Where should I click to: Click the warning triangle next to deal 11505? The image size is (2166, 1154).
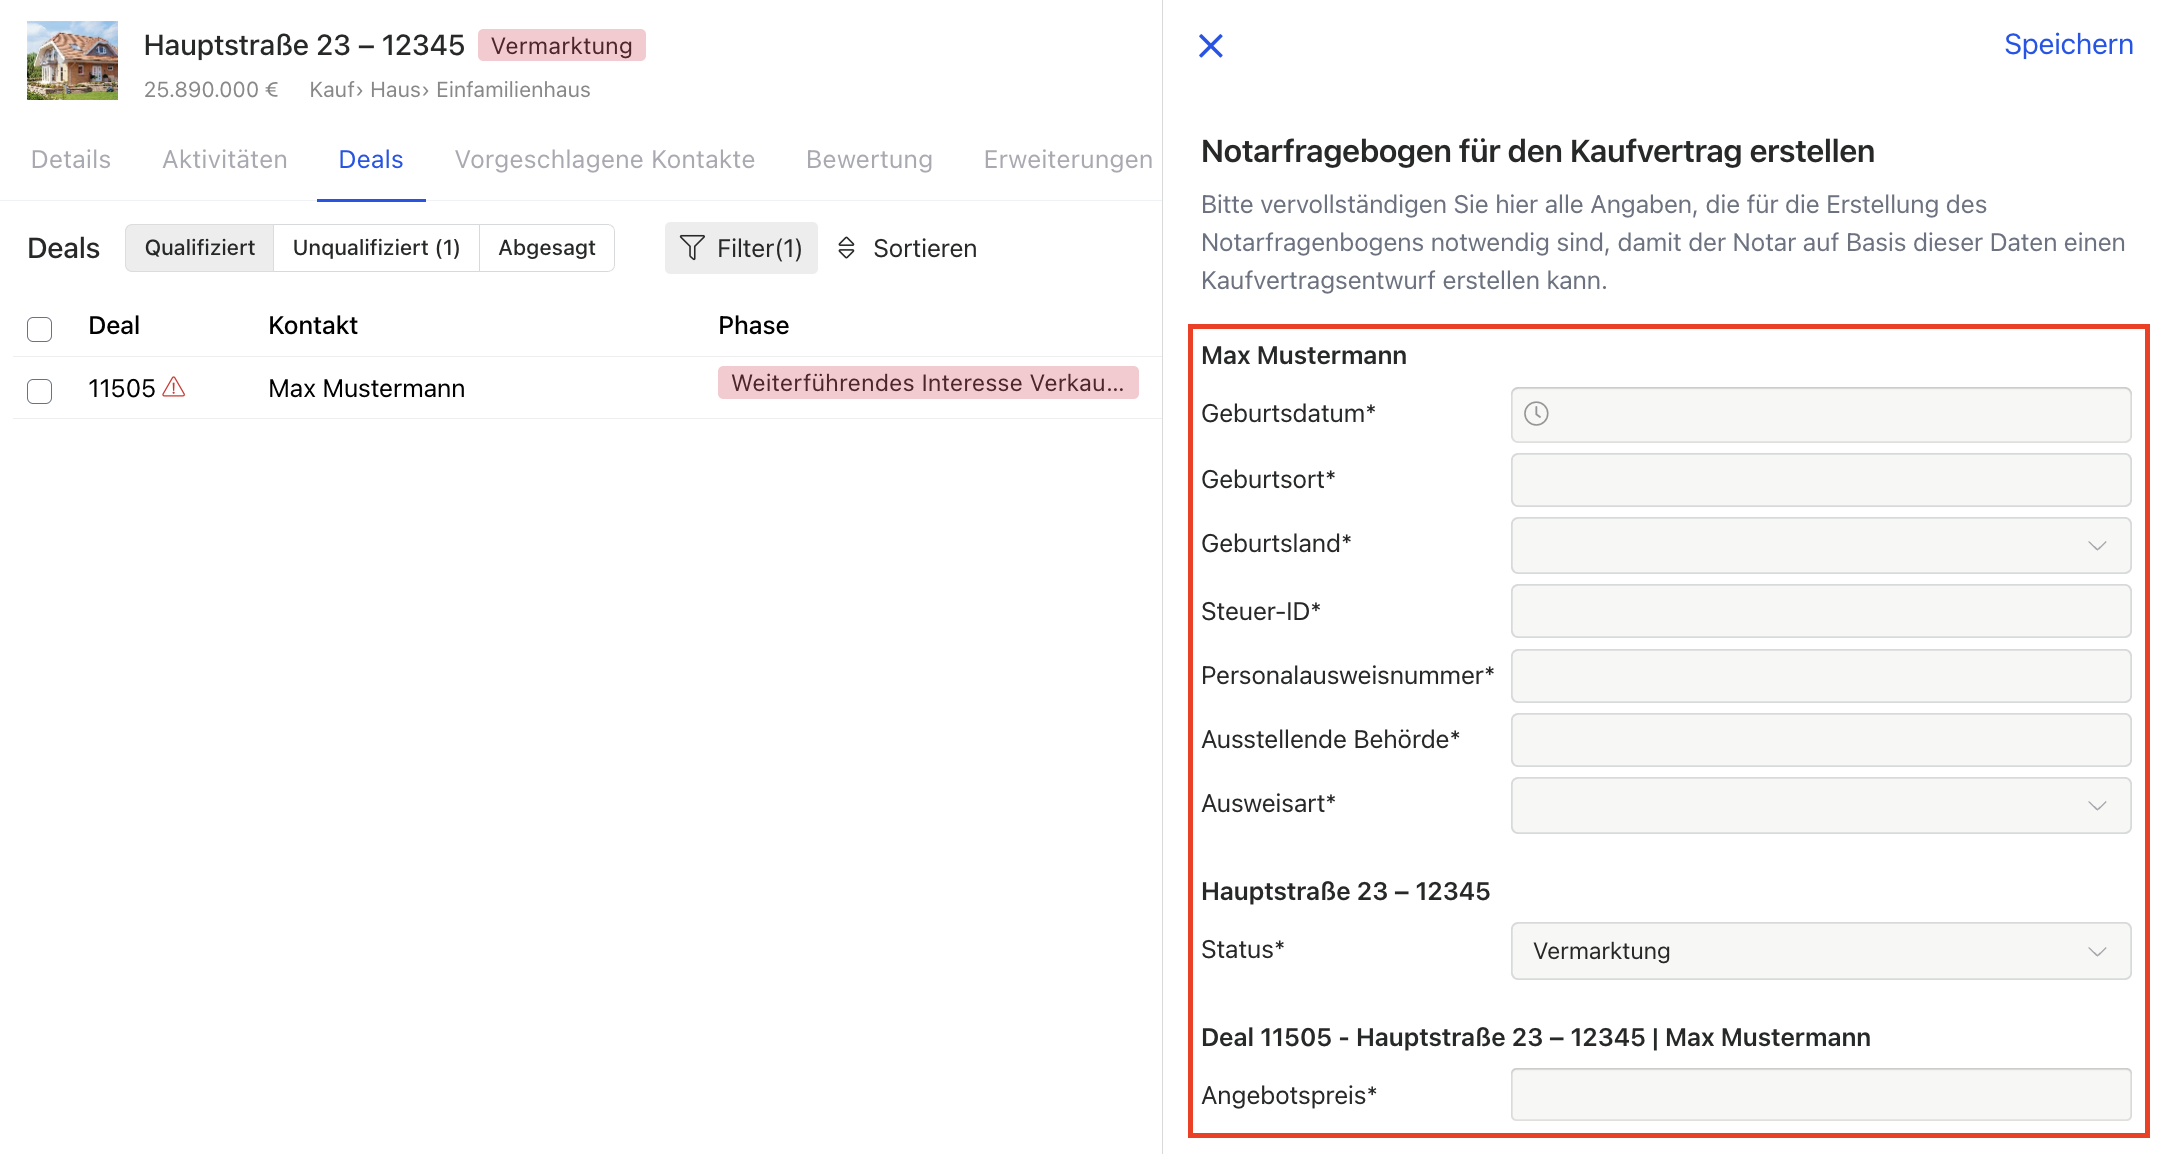(x=174, y=387)
